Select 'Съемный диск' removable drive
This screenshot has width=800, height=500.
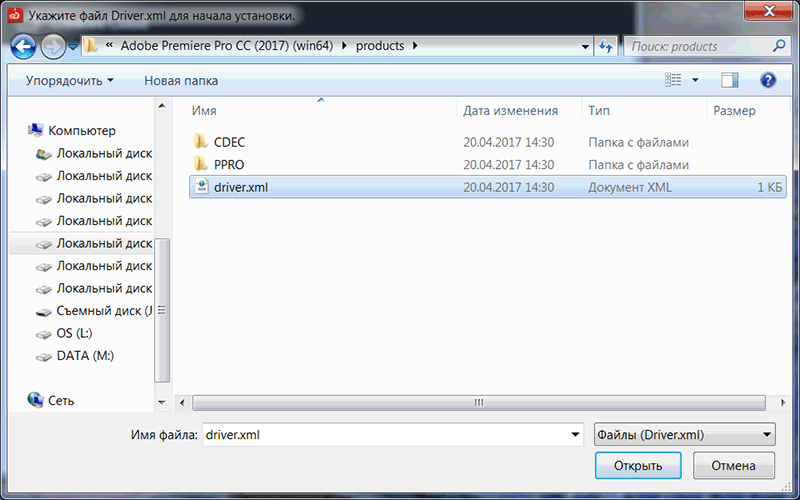click(x=104, y=311)
